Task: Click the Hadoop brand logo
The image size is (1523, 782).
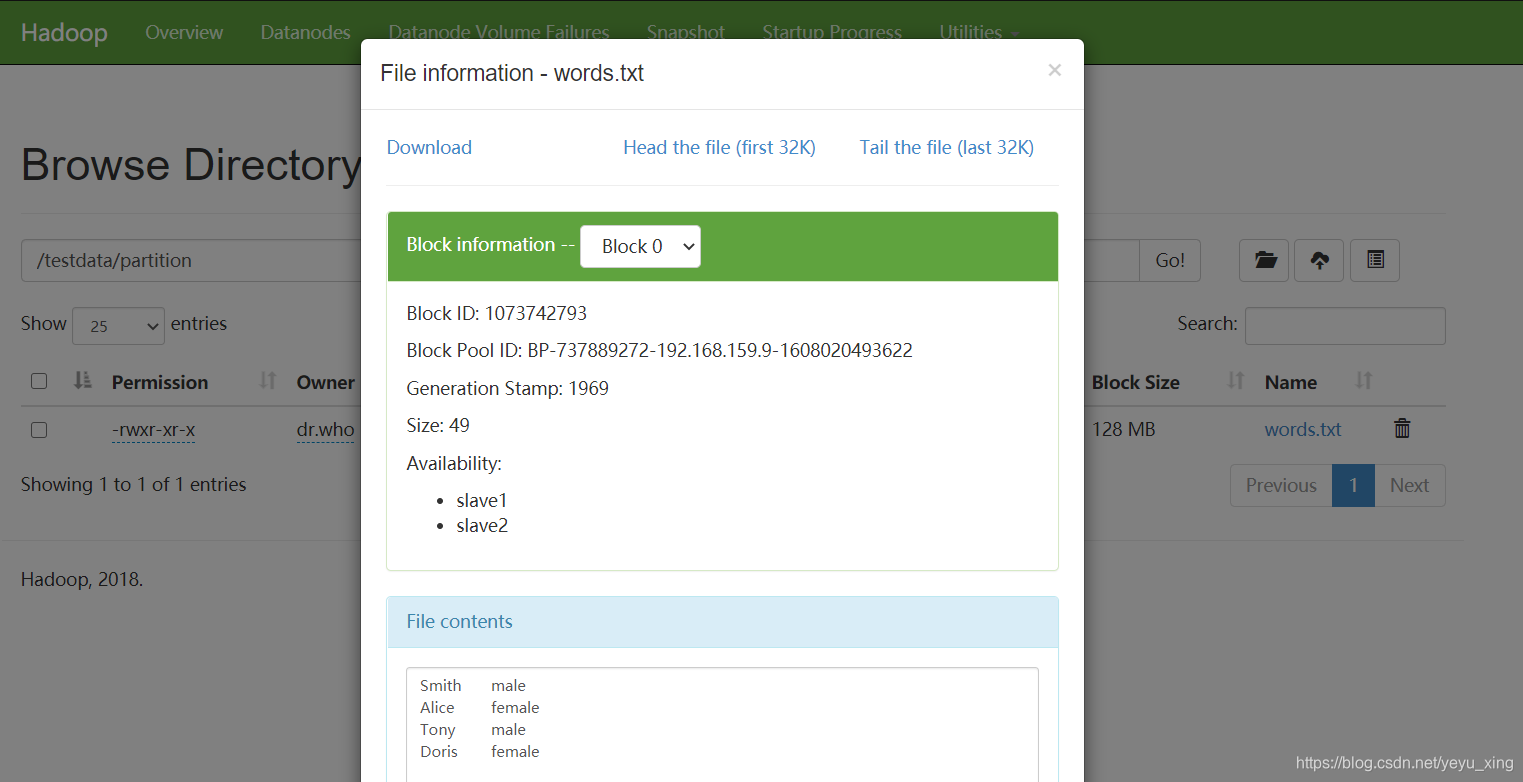Action: (x=64, y=32)
